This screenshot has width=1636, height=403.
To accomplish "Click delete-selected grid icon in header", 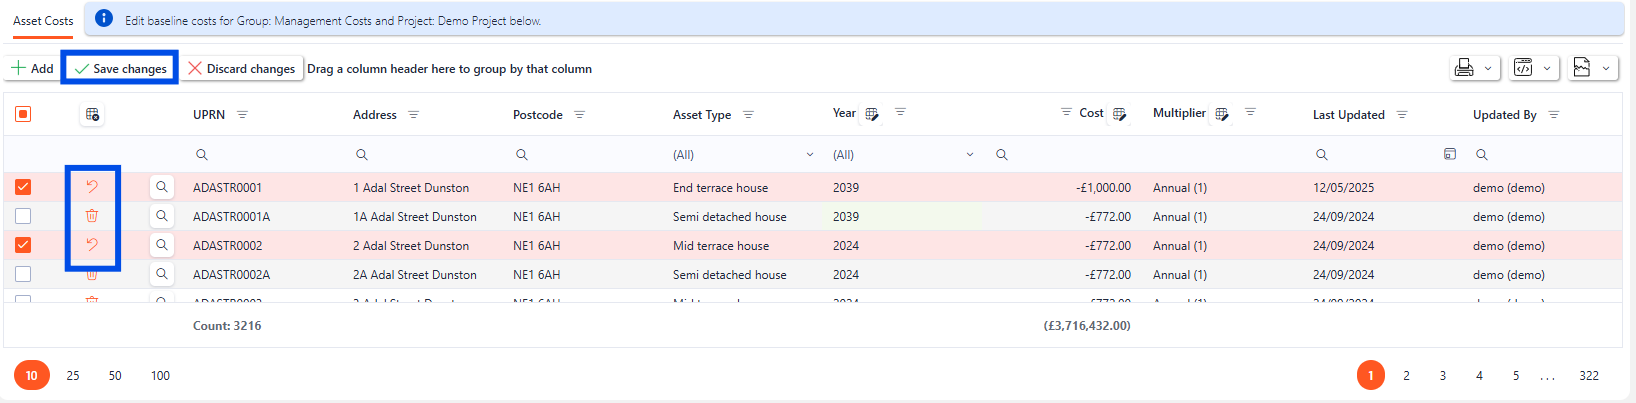I will pos(92,115).
